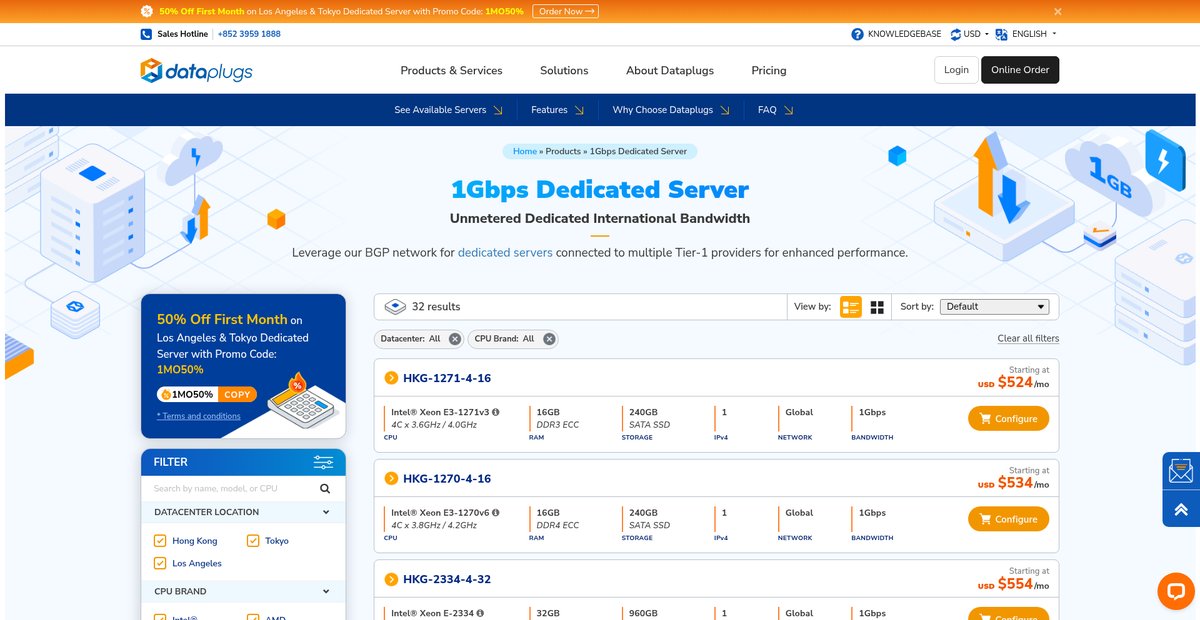Open the HKG-2334-4-32 server title

[x=447, y=579]
